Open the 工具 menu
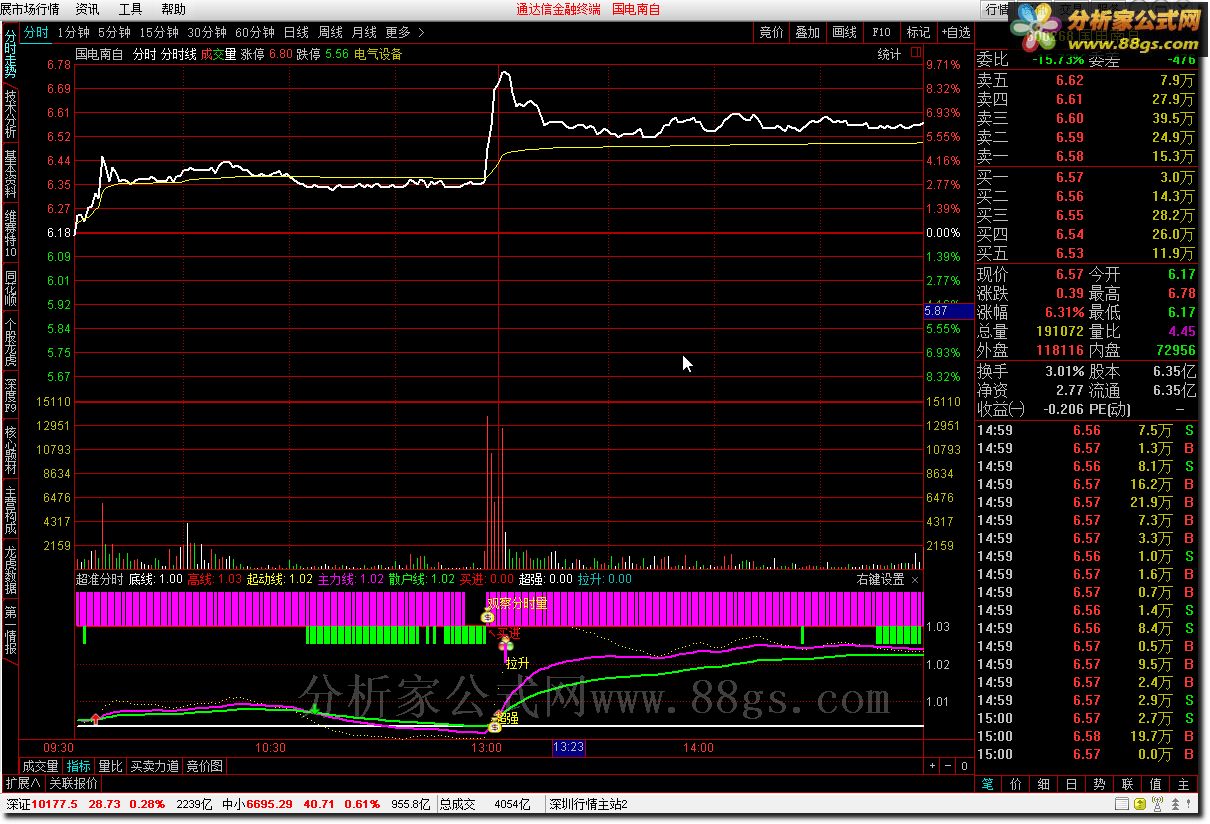Screen dimensions: 1210x824 click(131, 9)
